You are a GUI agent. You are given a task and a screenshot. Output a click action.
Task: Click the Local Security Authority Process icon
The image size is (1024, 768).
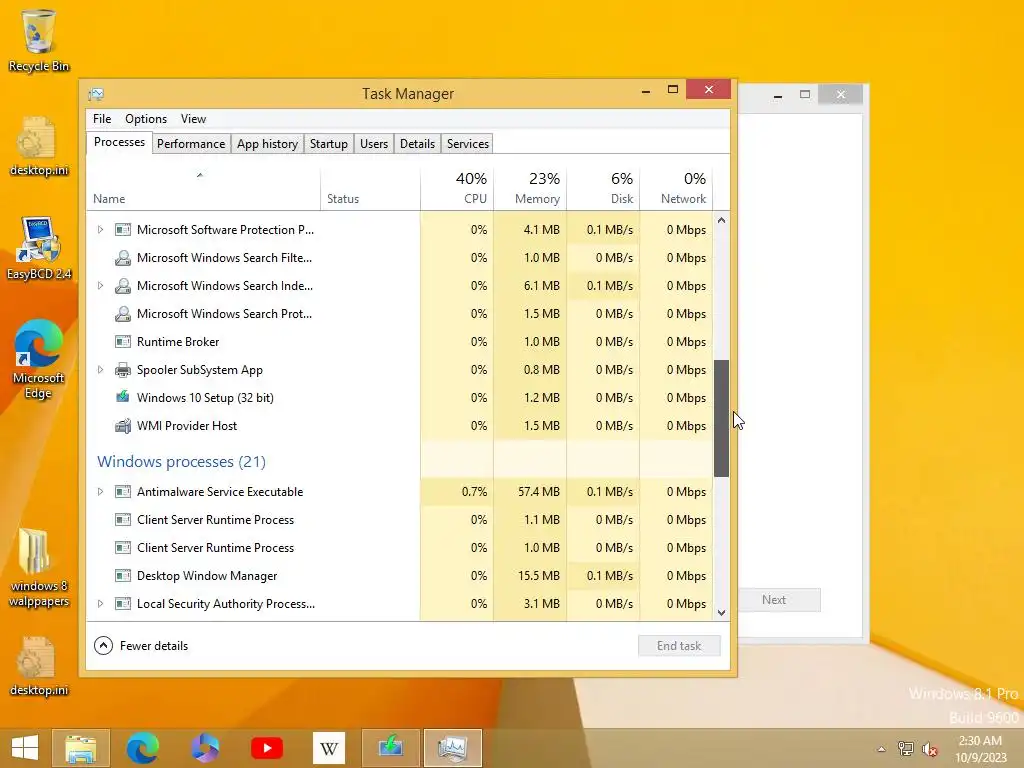(123, 603)
